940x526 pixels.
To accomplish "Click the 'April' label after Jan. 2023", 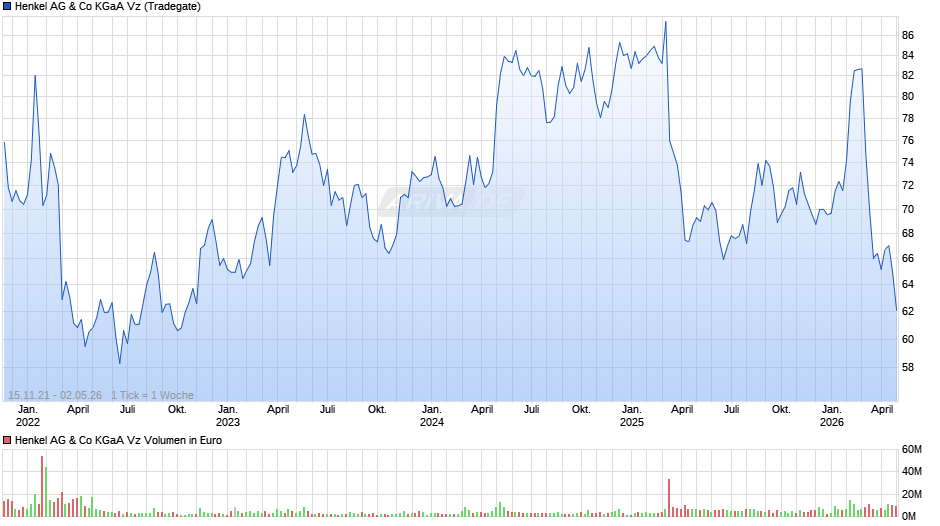I will pos(278,410).
